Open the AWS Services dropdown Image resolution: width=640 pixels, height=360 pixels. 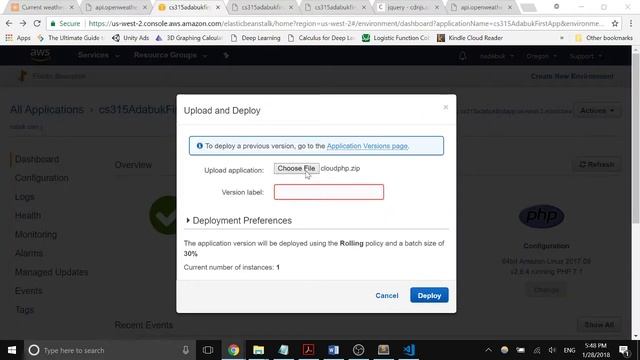tap(98, 55)
